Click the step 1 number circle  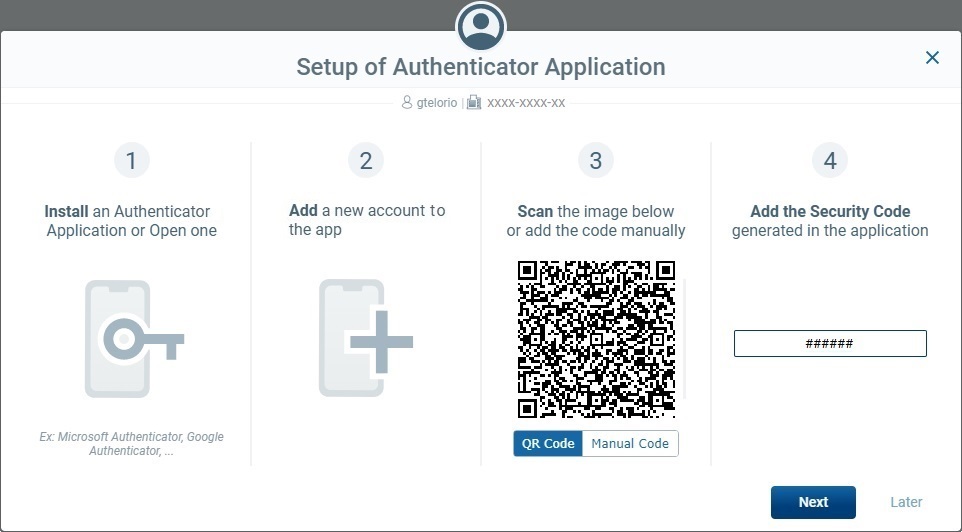pos(131,160)
